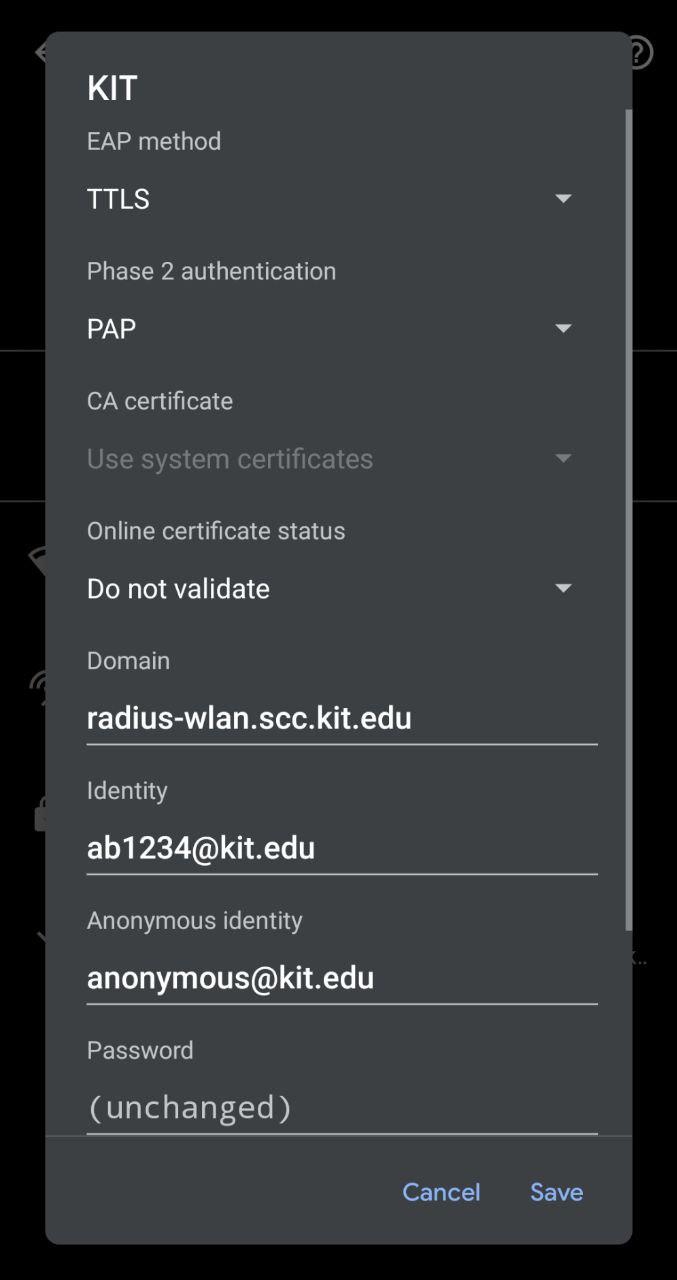
Task: Tap the Online certificate status dropdown arrow
Action: [563, 589]
